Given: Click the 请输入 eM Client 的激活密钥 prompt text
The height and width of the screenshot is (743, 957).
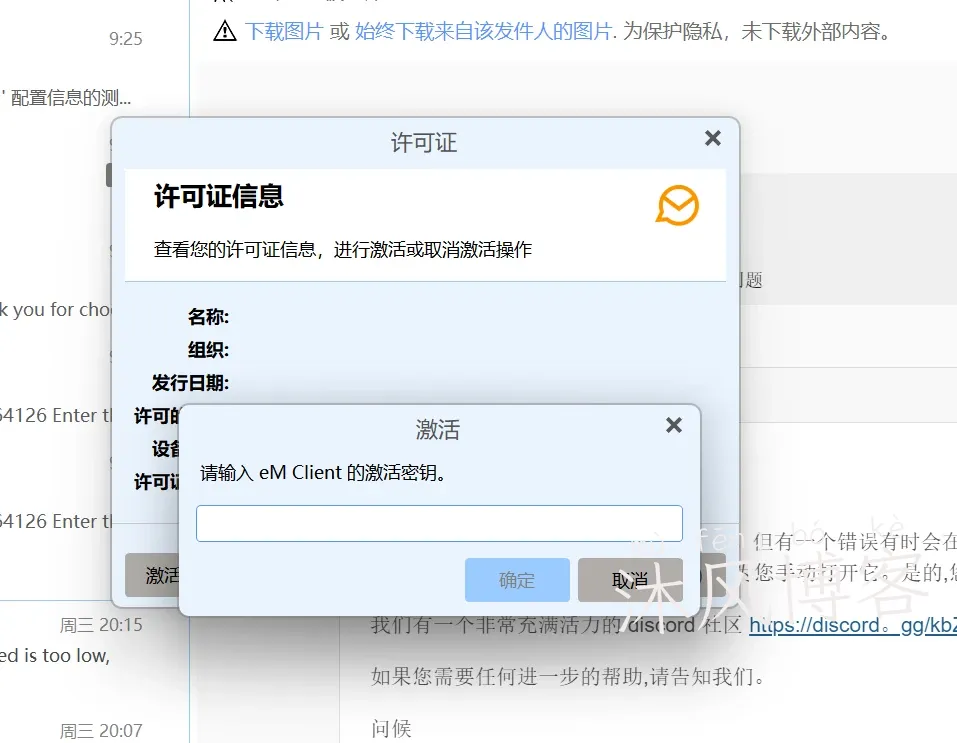Looking at the screenshot, I should pyautogui.click(x=322, y=473).
